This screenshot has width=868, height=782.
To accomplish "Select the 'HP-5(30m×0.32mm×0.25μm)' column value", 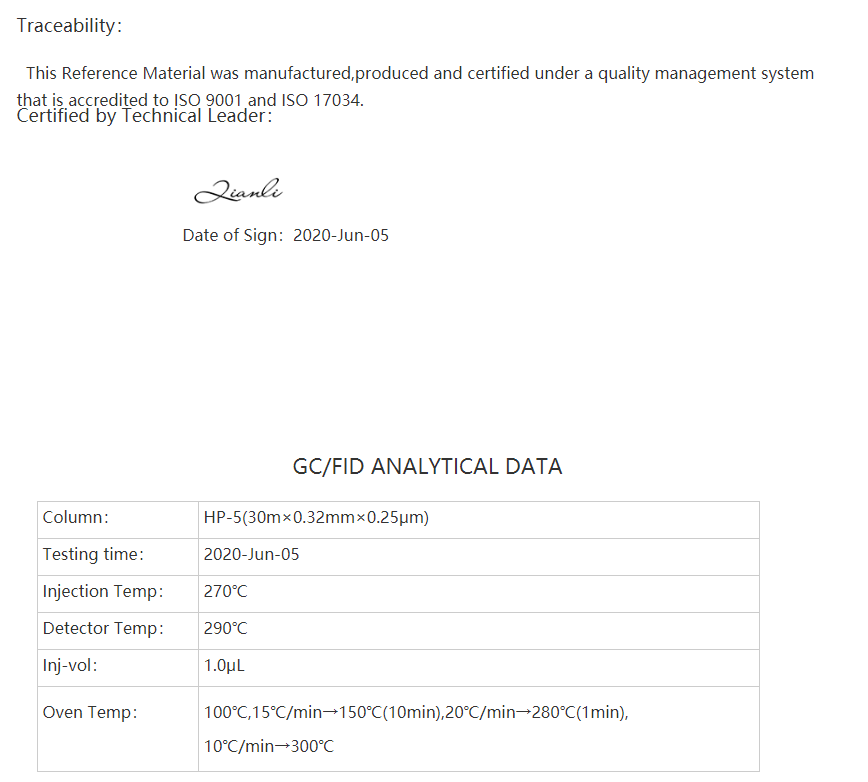I will (x=317, y=517).
